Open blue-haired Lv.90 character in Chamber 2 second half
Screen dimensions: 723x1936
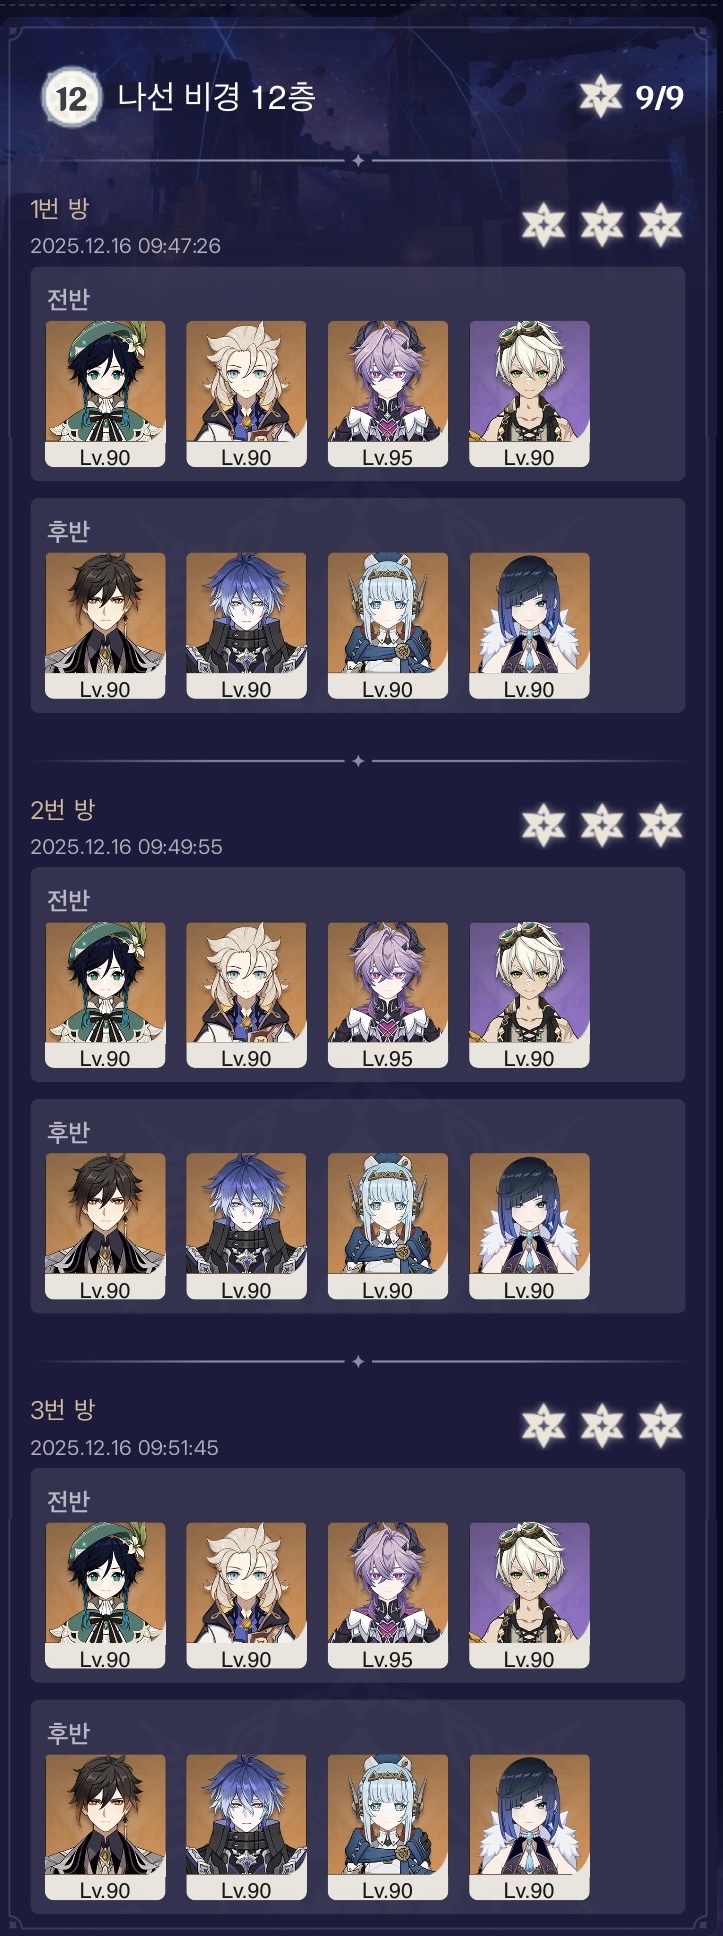[246, 1226]
